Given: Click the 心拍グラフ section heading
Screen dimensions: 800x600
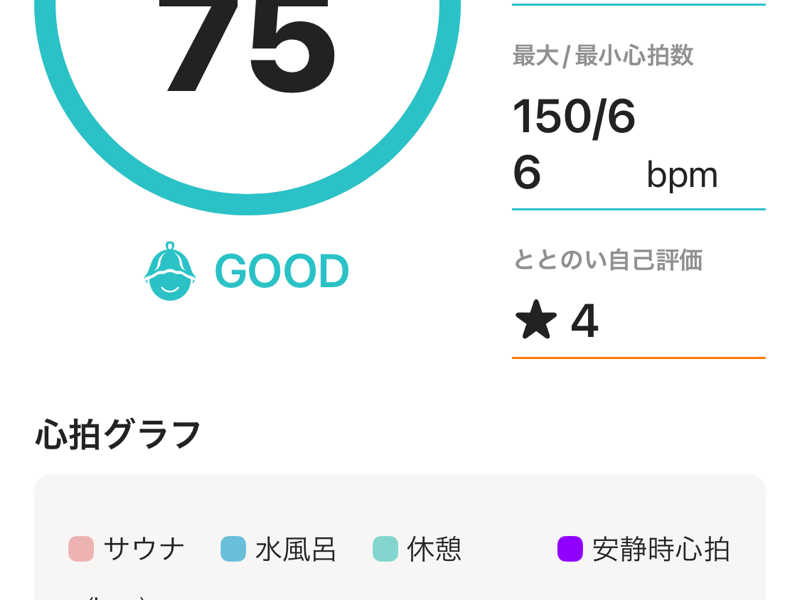Looking at the screenshot, I should pos(119,434).
